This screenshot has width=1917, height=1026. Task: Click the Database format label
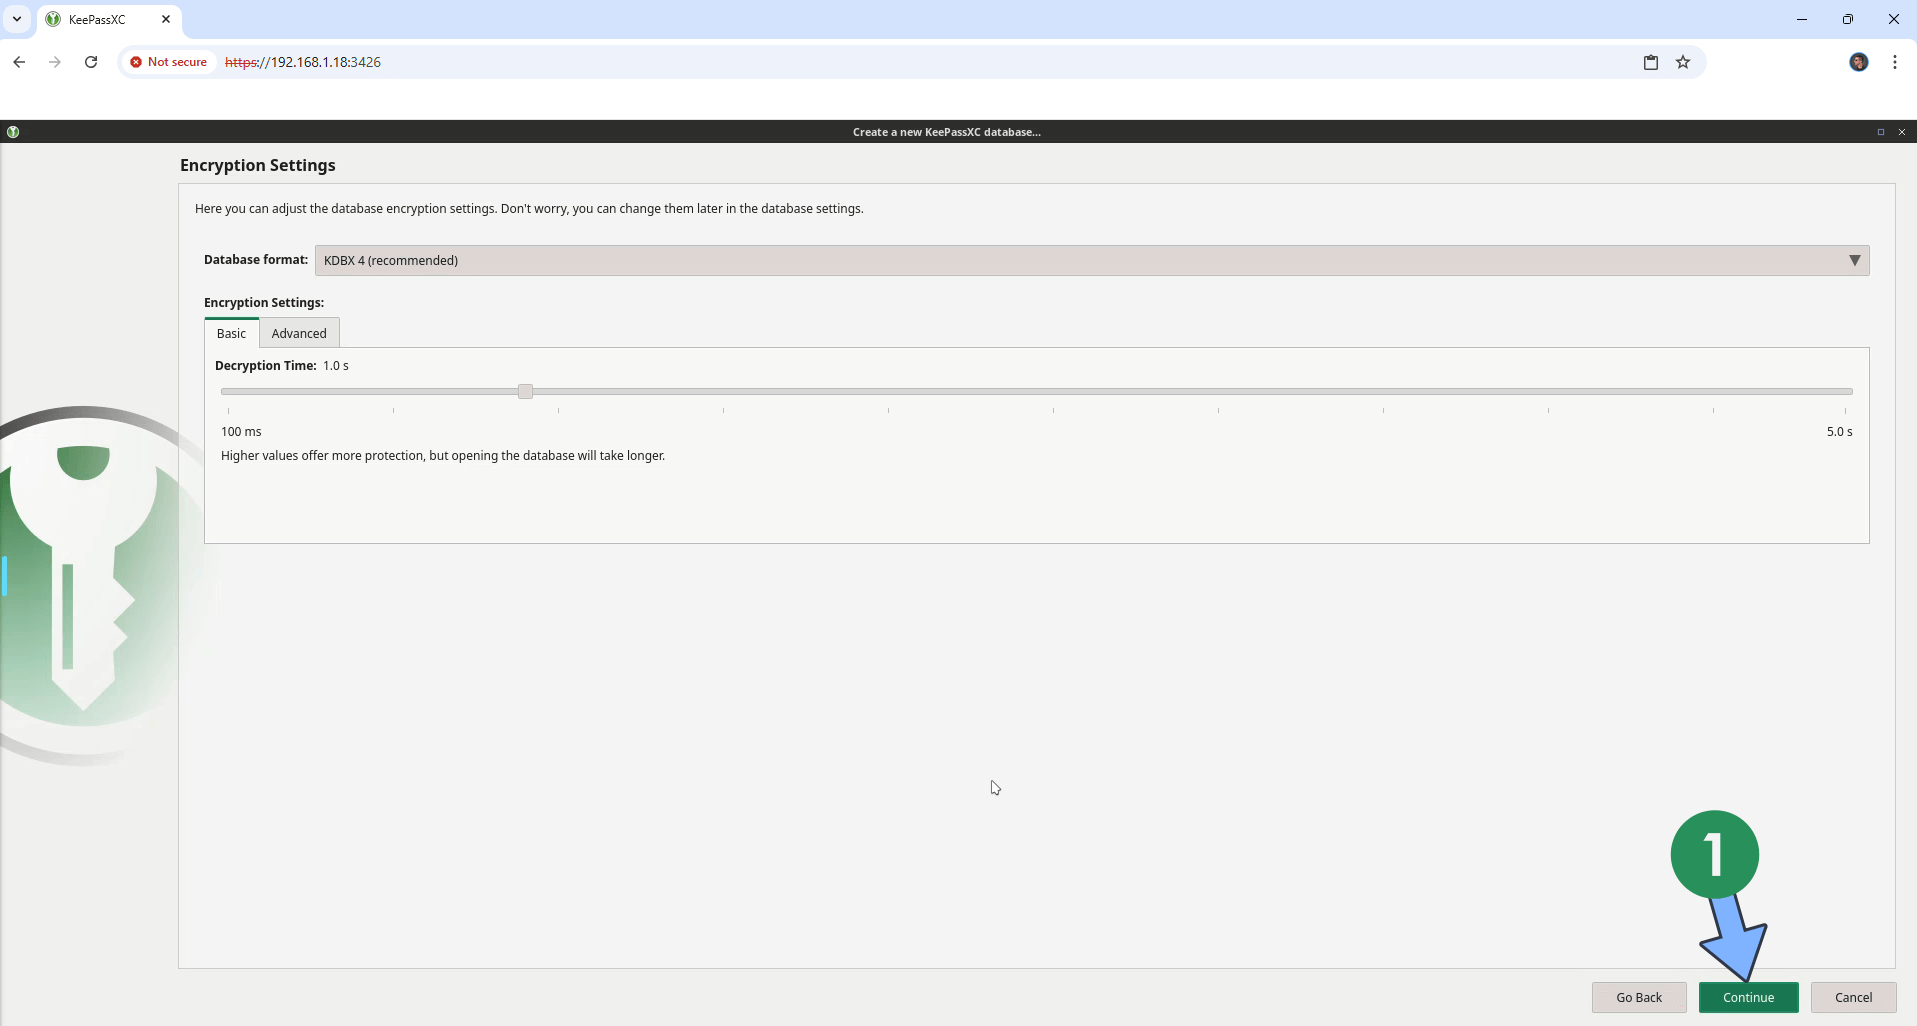256,260
